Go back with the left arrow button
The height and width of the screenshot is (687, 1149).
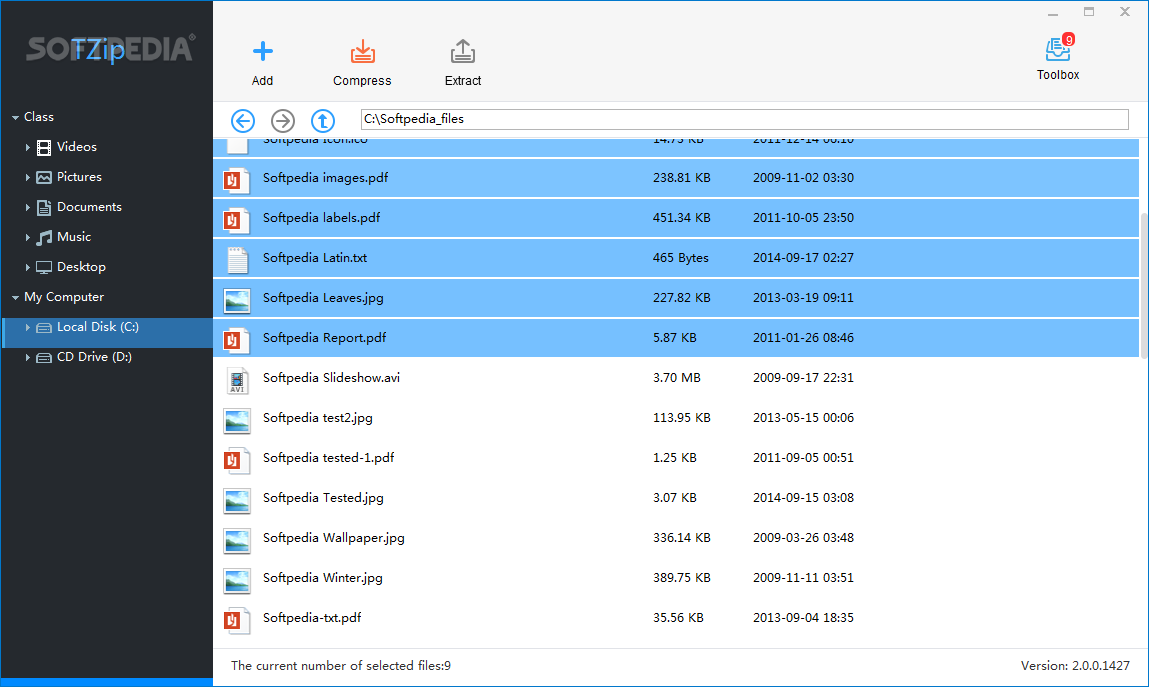click(243, 120)
